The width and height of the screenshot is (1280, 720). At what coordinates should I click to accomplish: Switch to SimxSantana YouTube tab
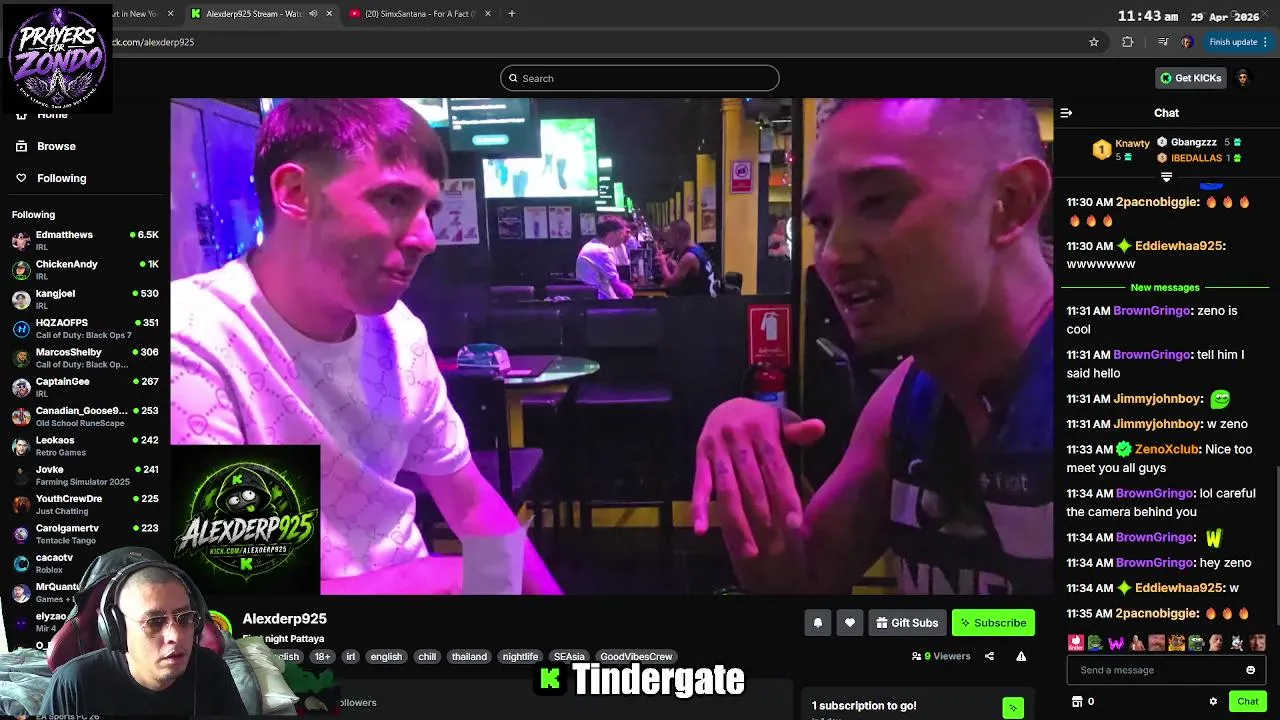coord(418,14)
